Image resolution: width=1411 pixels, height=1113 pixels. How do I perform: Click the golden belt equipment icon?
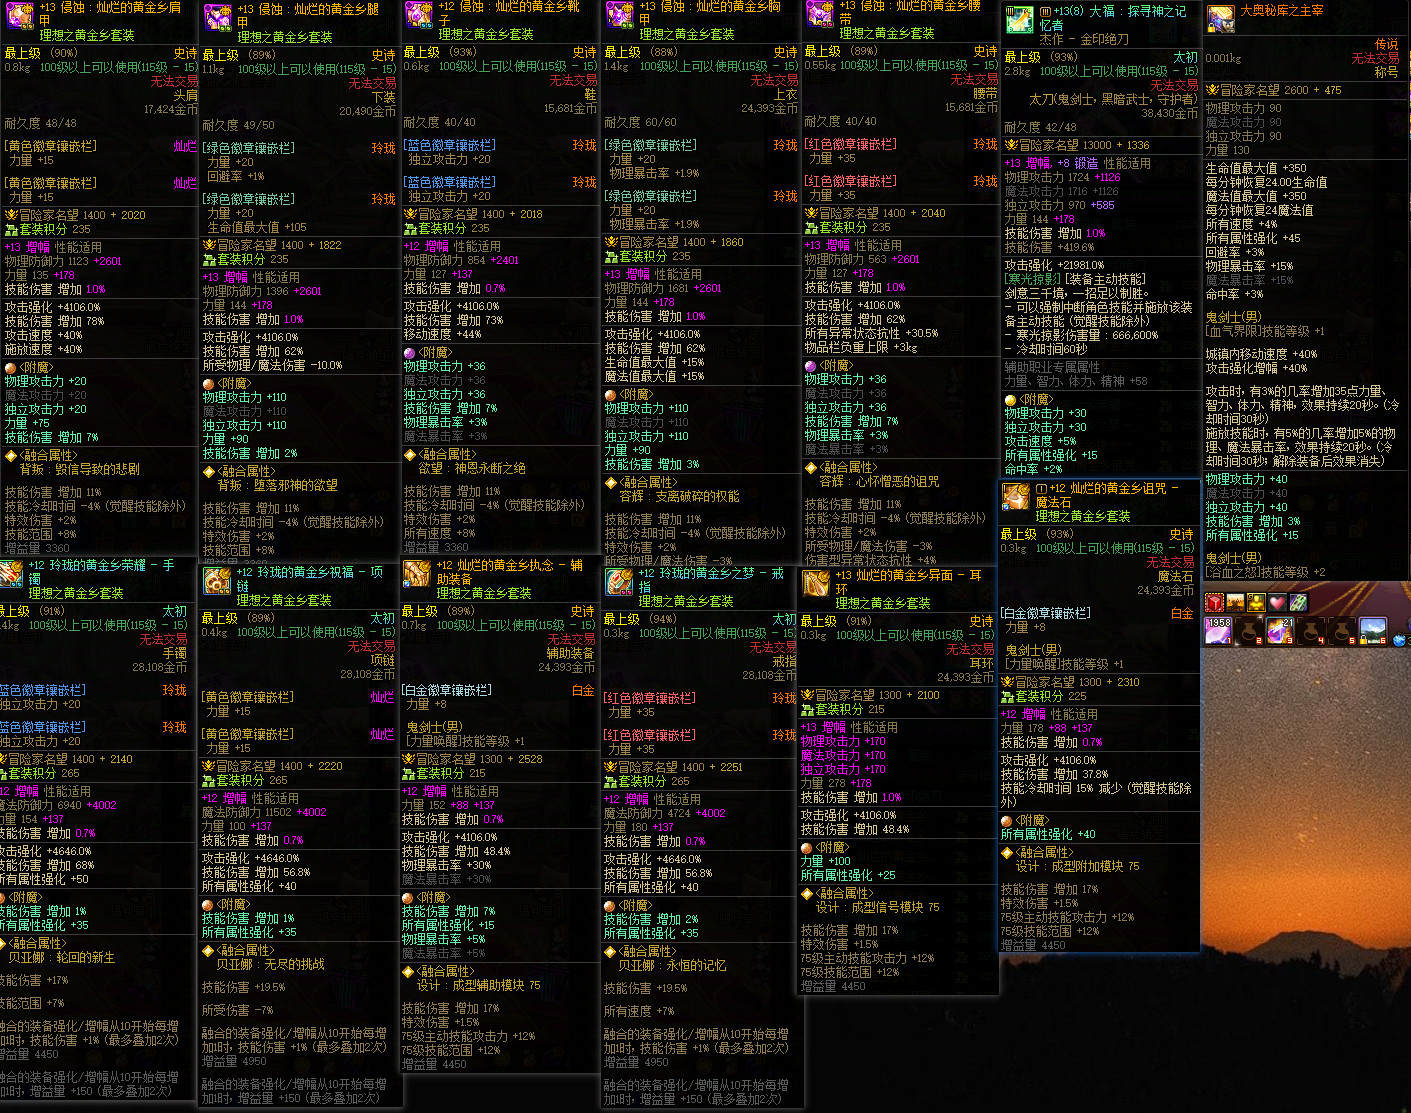tap(820, 14)
